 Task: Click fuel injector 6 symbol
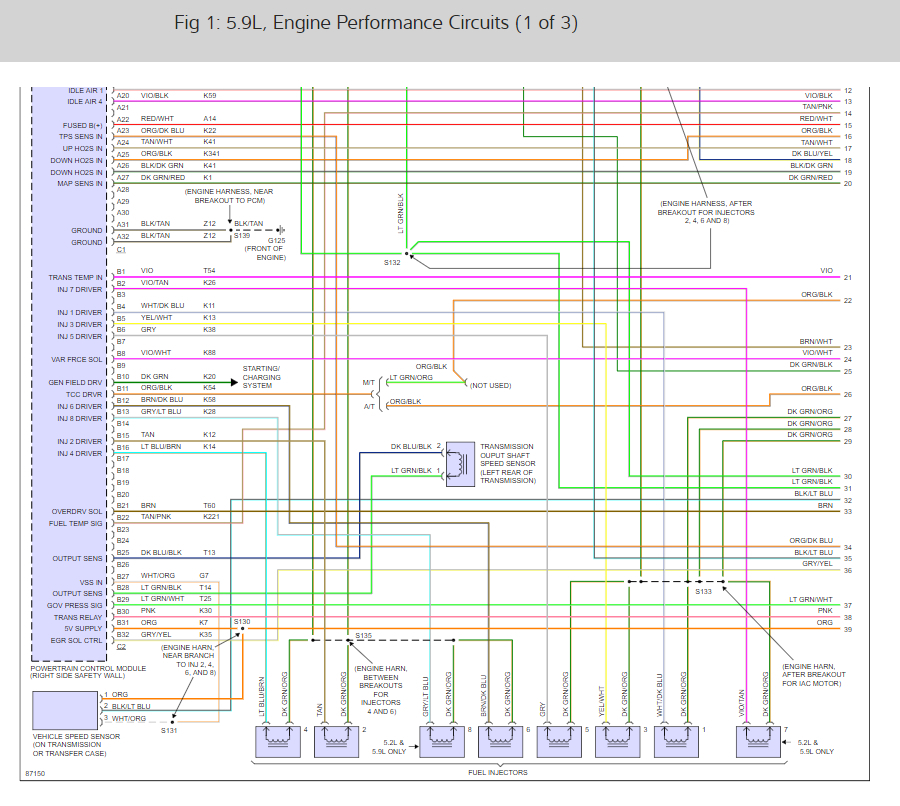click(501, 741)
